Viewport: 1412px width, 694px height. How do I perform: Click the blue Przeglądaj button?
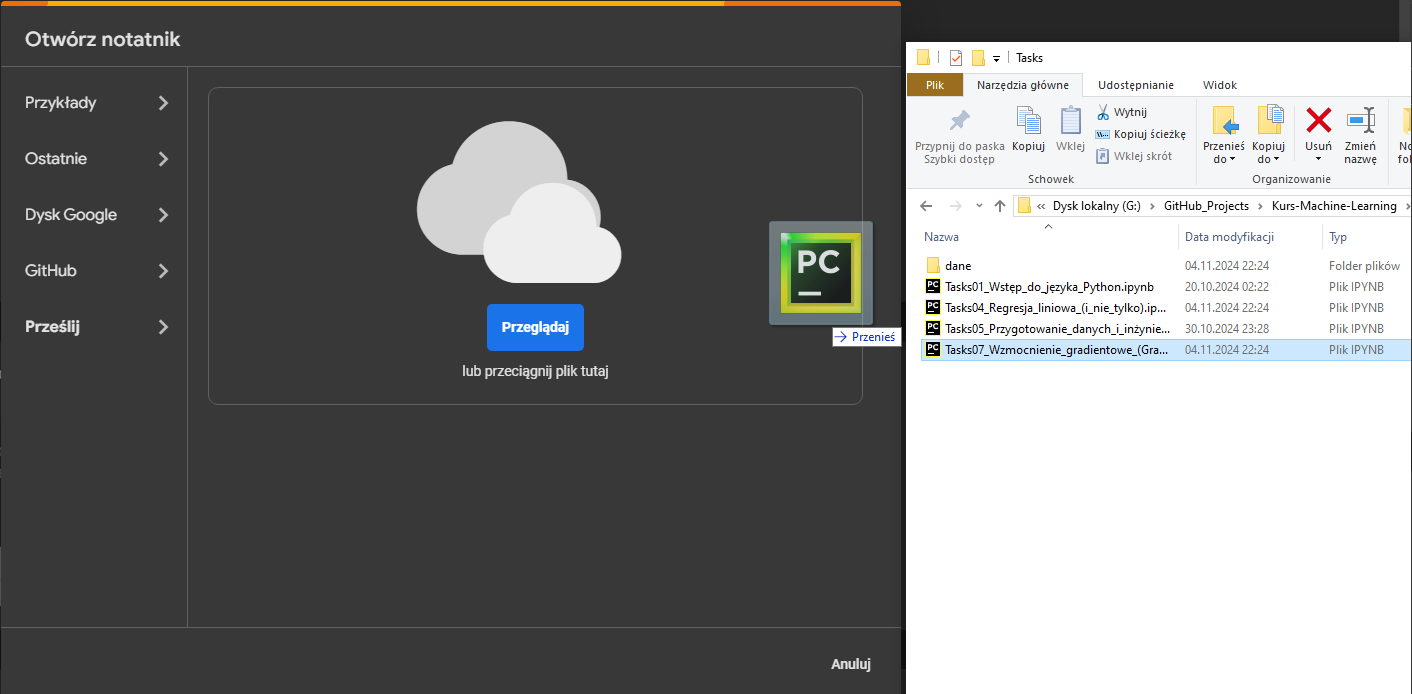535,328
